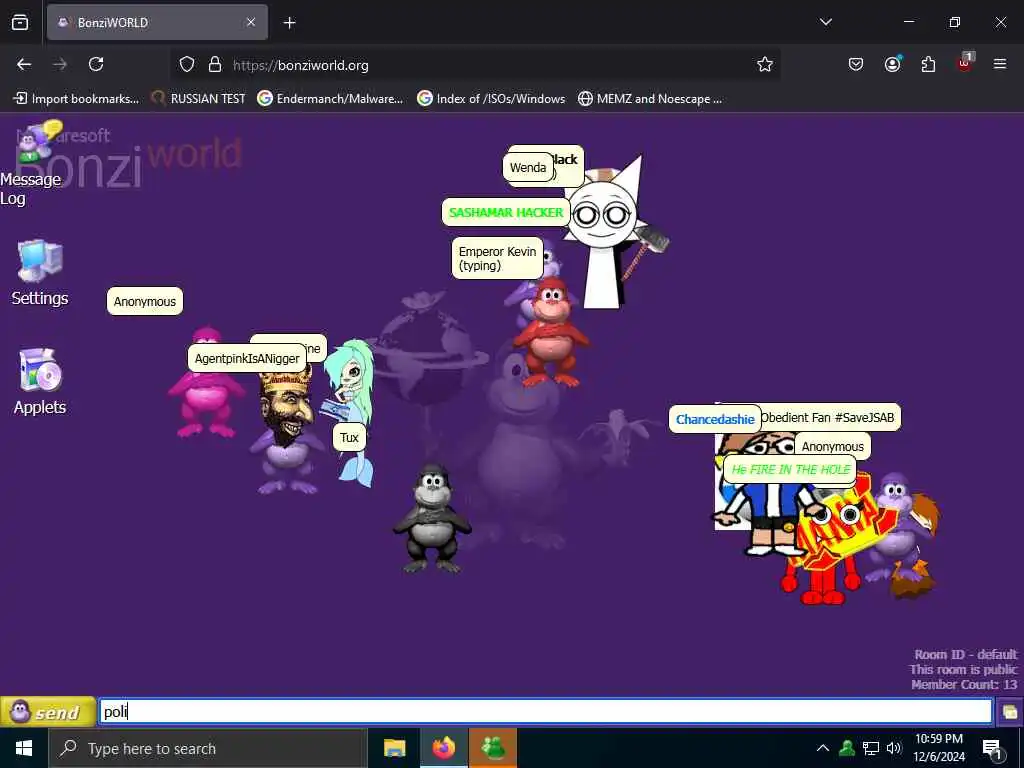Open the Pocket save icon
Viewport: 1024px width, 768px height.
(856, 64)
